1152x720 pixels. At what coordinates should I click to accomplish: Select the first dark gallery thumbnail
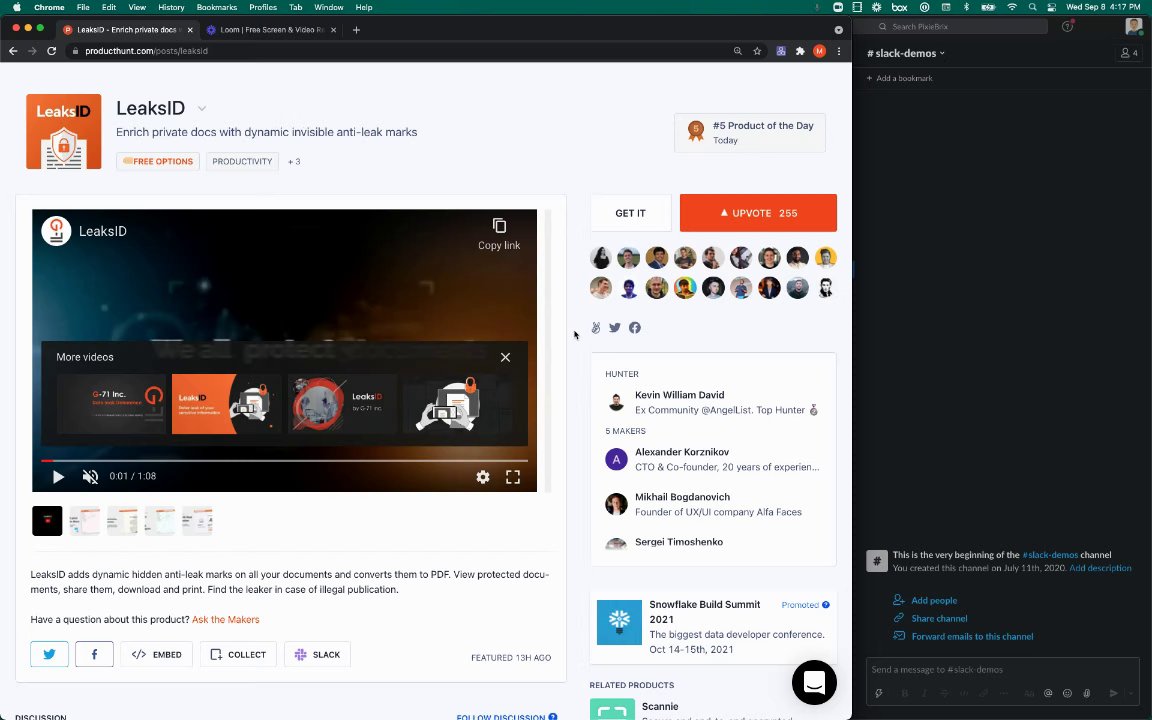47,521
